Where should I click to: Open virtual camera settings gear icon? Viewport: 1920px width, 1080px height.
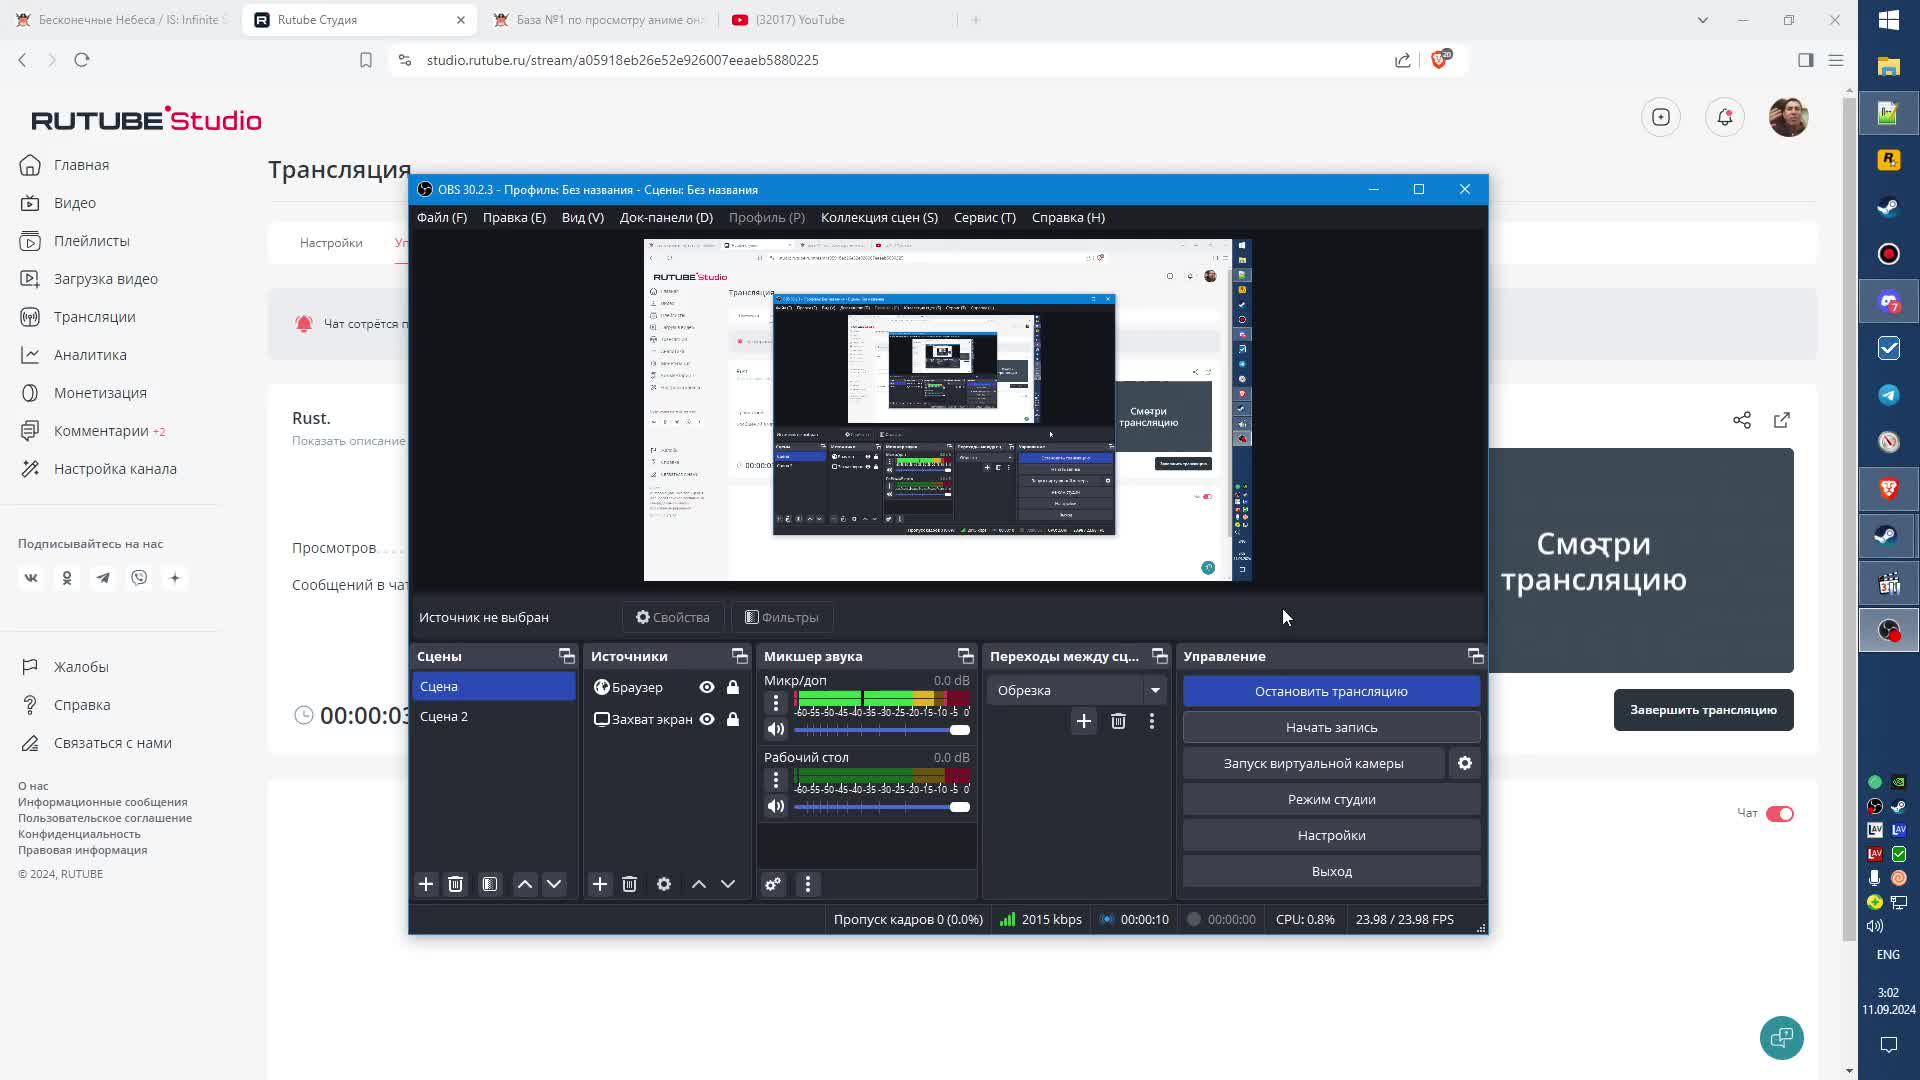[x=1464, y=763]
